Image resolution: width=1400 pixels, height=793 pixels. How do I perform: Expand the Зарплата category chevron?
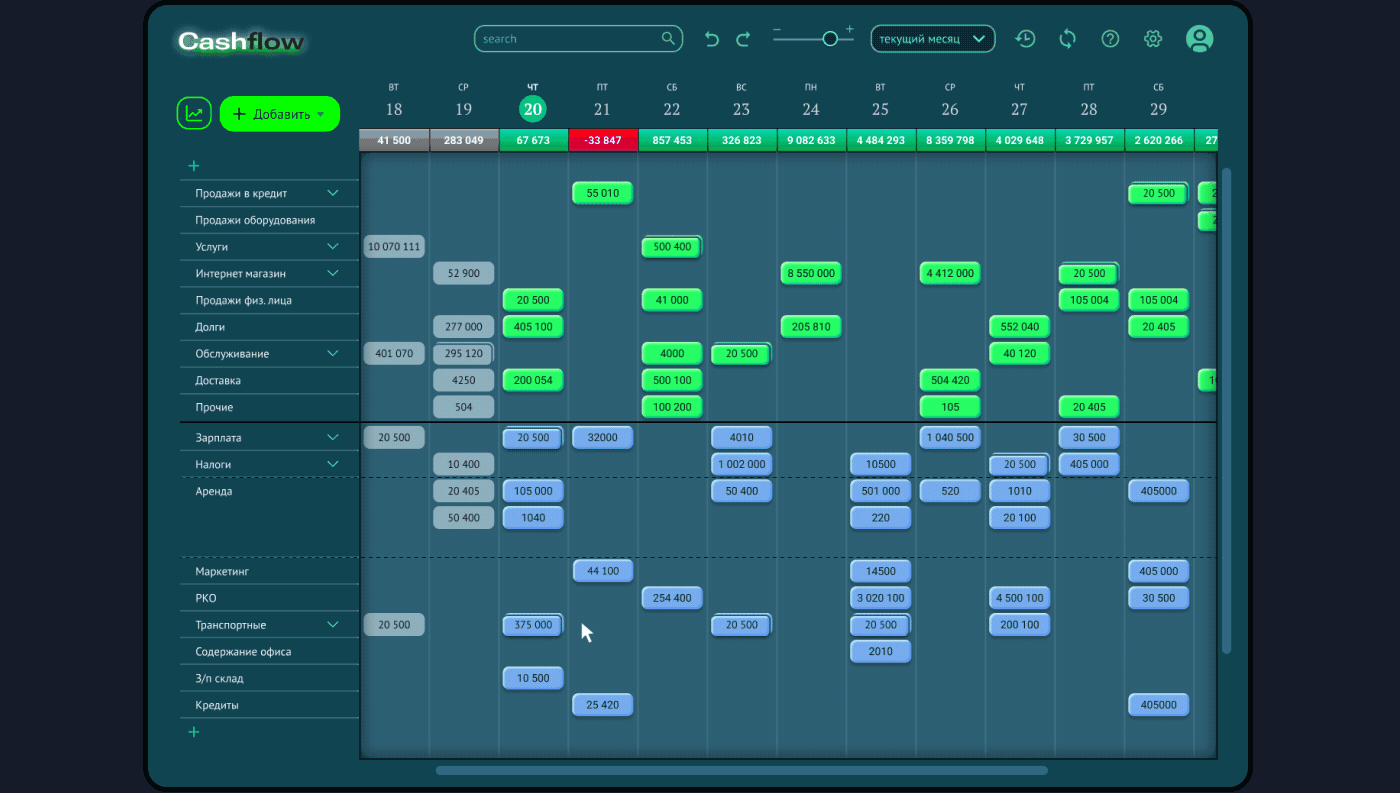point(333,438)
